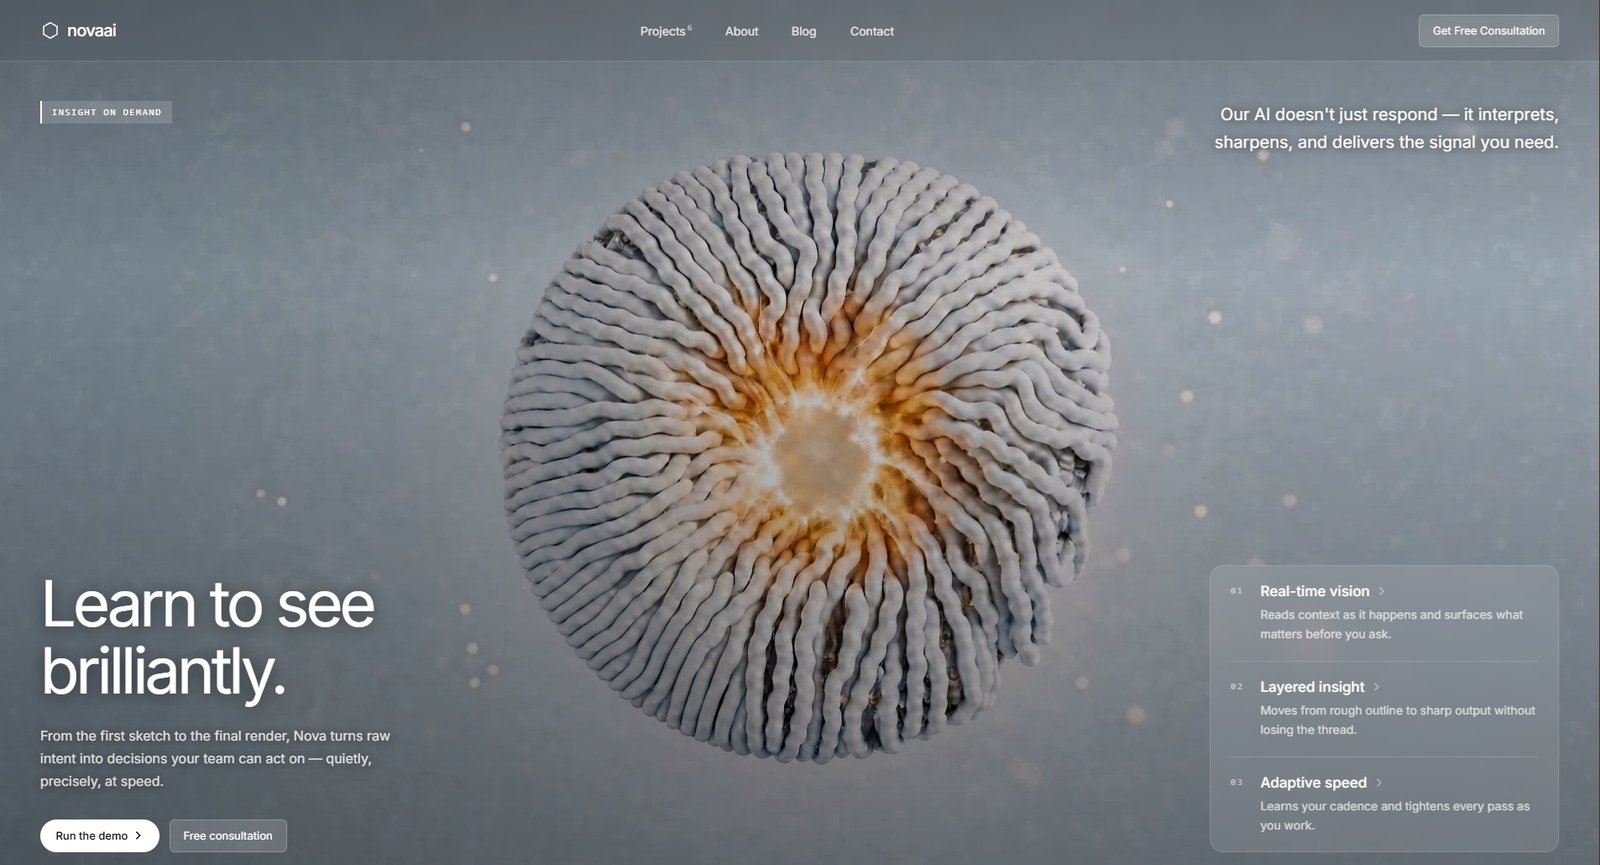The width and height of the screenshot is (1600, 865).
Task: Expand chevron next to Real-time vision
Action: pos(1382,591)
